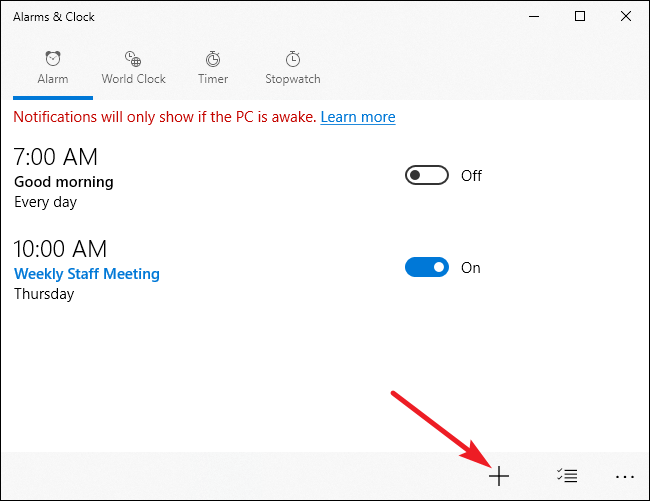Click the Timer icon
The width and height of the screenshot is (650, 501).
pos(213,59)
